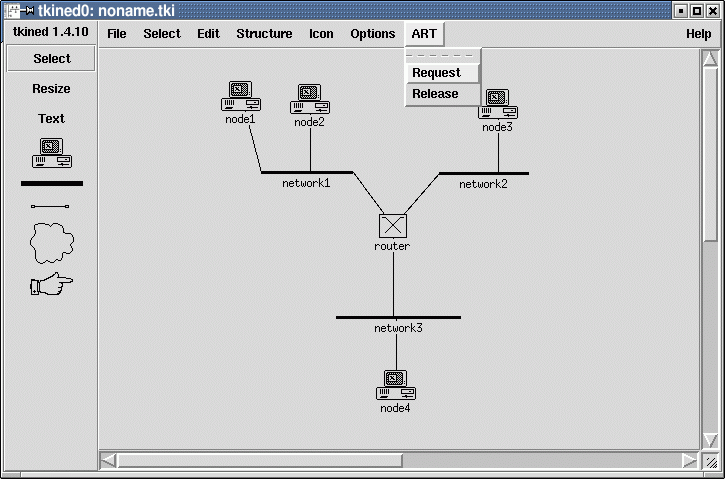Choose the thin link line tool
The height and width of the screenshot is (479, 725).
[x=51, y=206]
